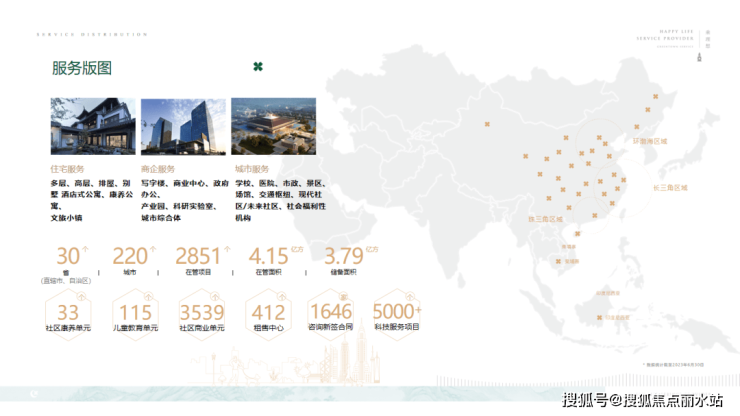The width and height of the screenshot is (740, 416).
Task: Click the map marker on Hainan island
Action: 577,234
